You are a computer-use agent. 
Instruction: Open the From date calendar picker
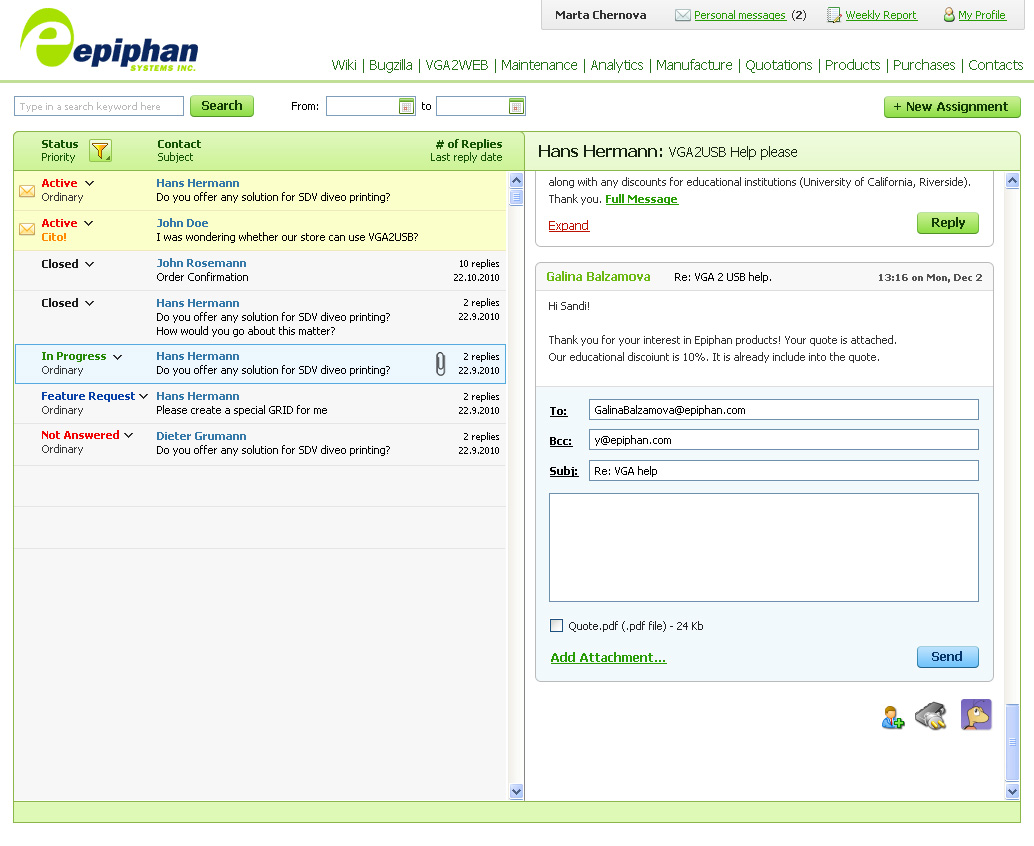(x=406, y=107)
